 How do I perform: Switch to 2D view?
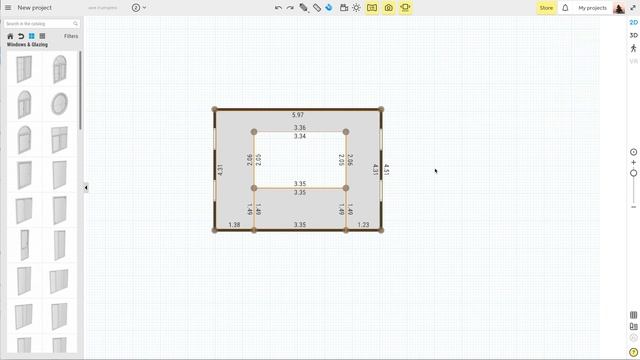coord(633,22)
